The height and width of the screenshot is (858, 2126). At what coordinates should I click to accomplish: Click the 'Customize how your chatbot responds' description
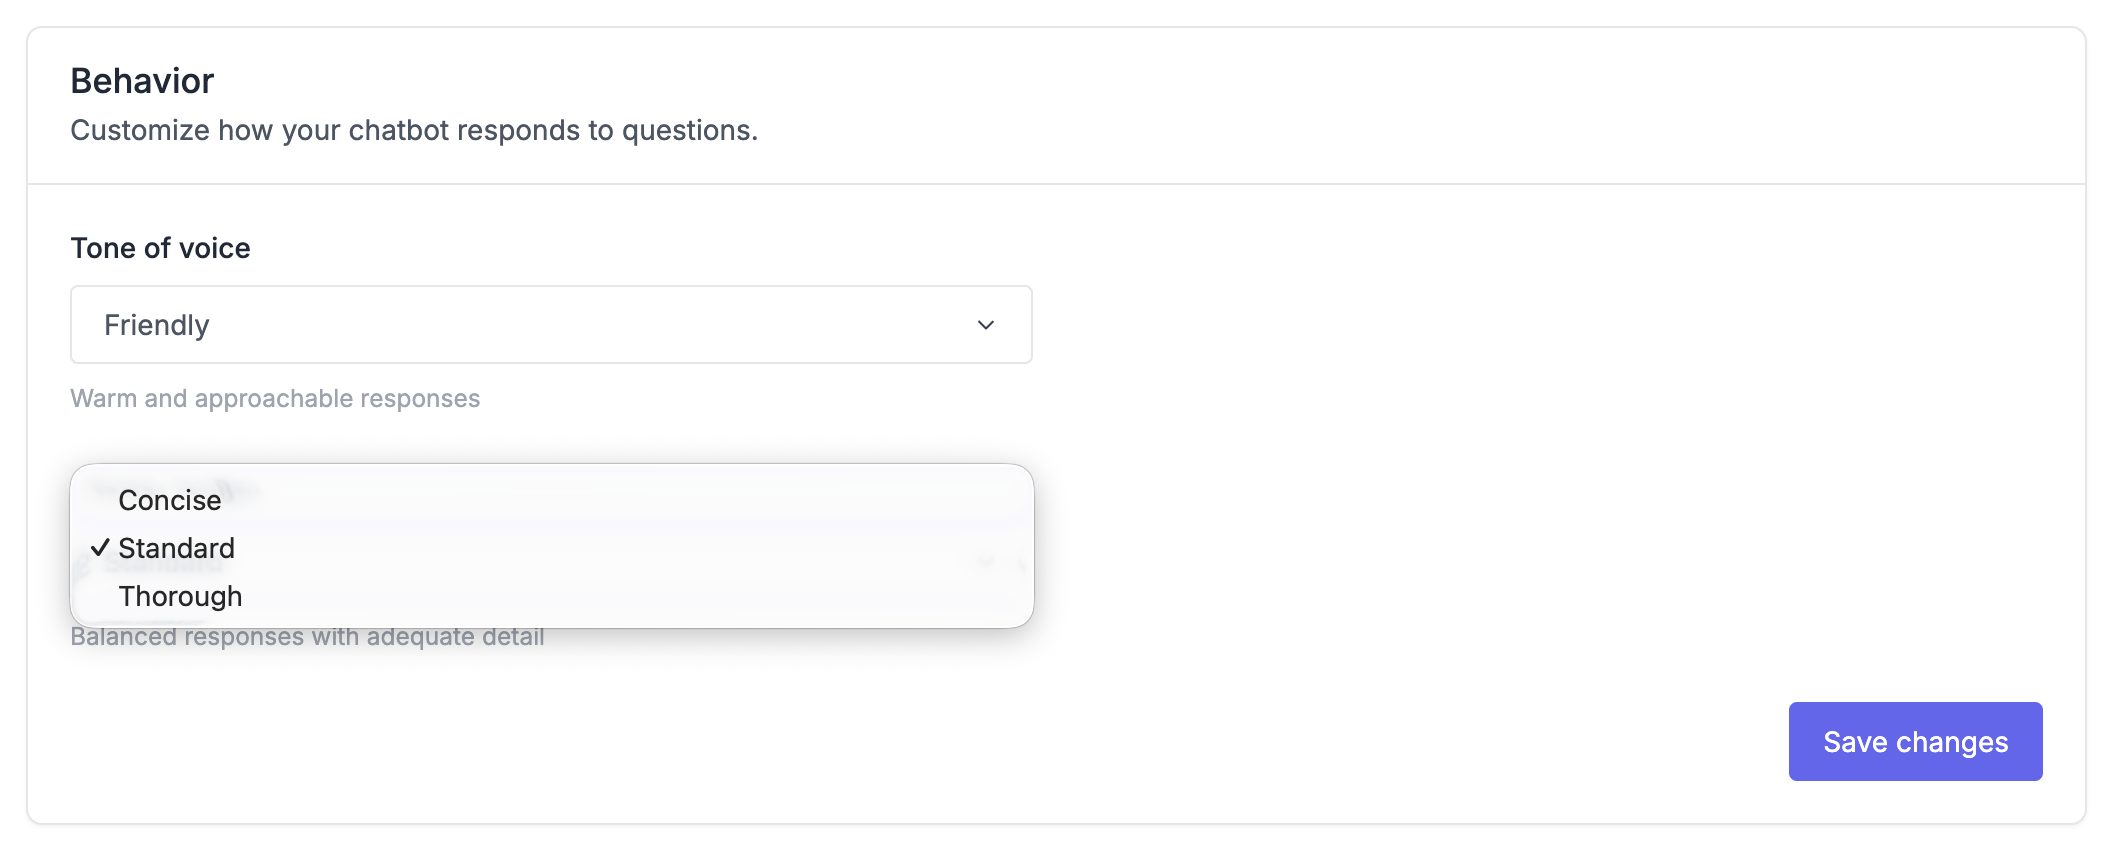(414, 130)
